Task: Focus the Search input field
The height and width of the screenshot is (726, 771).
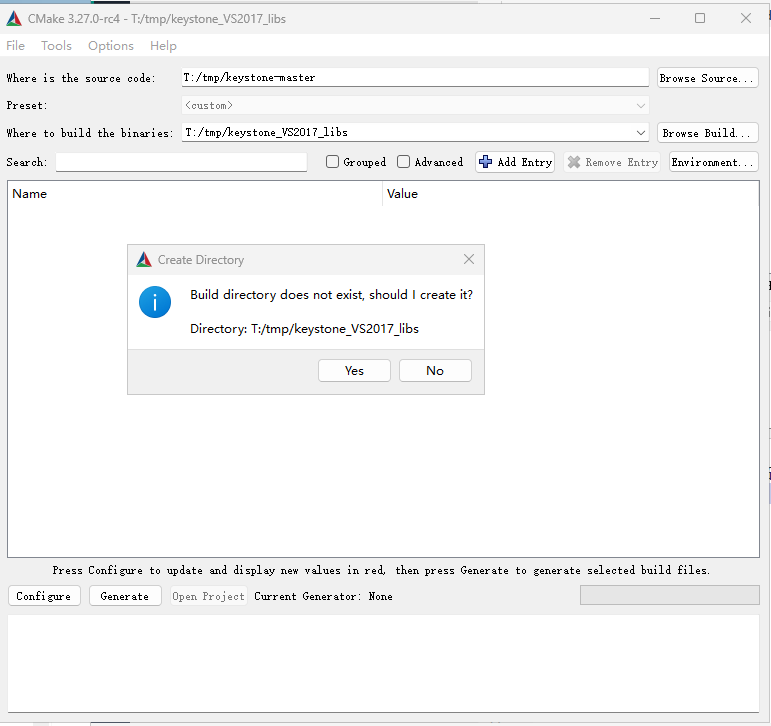Action: 181,162
